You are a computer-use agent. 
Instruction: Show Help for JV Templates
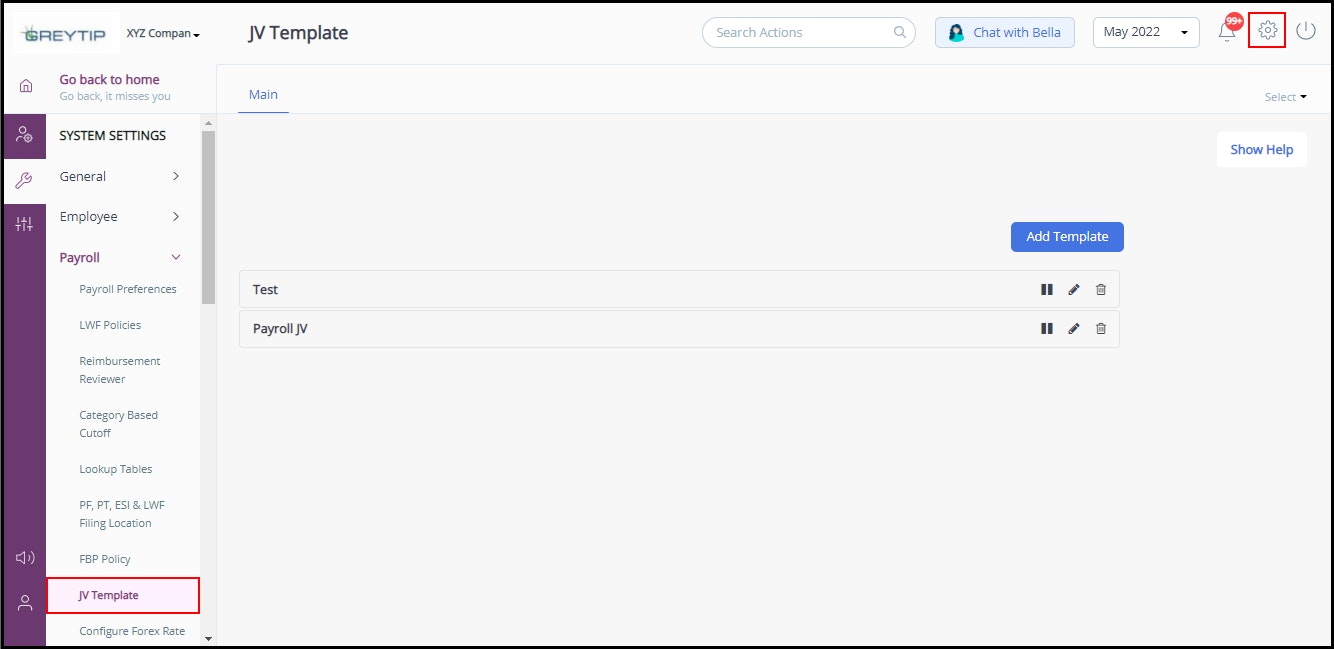1261,149
